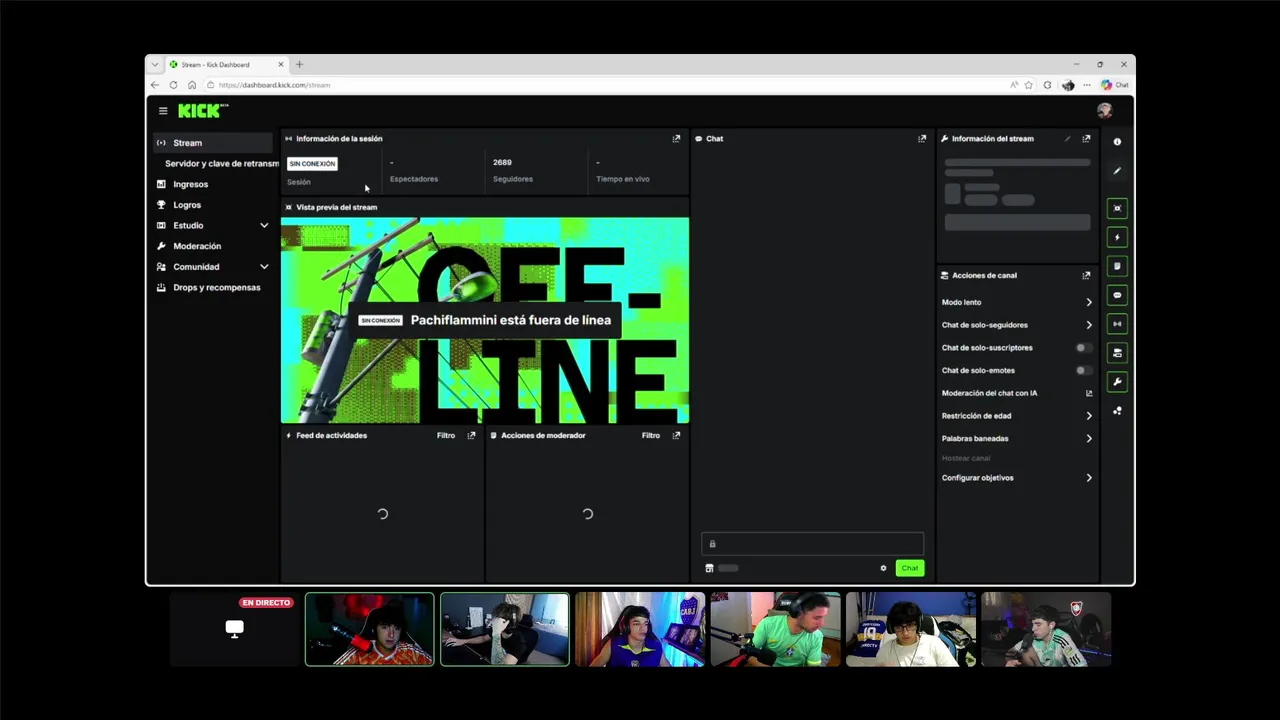Select webcam with CABJ banner behind
Screen dimensions: 1280x720
[640, 629]
